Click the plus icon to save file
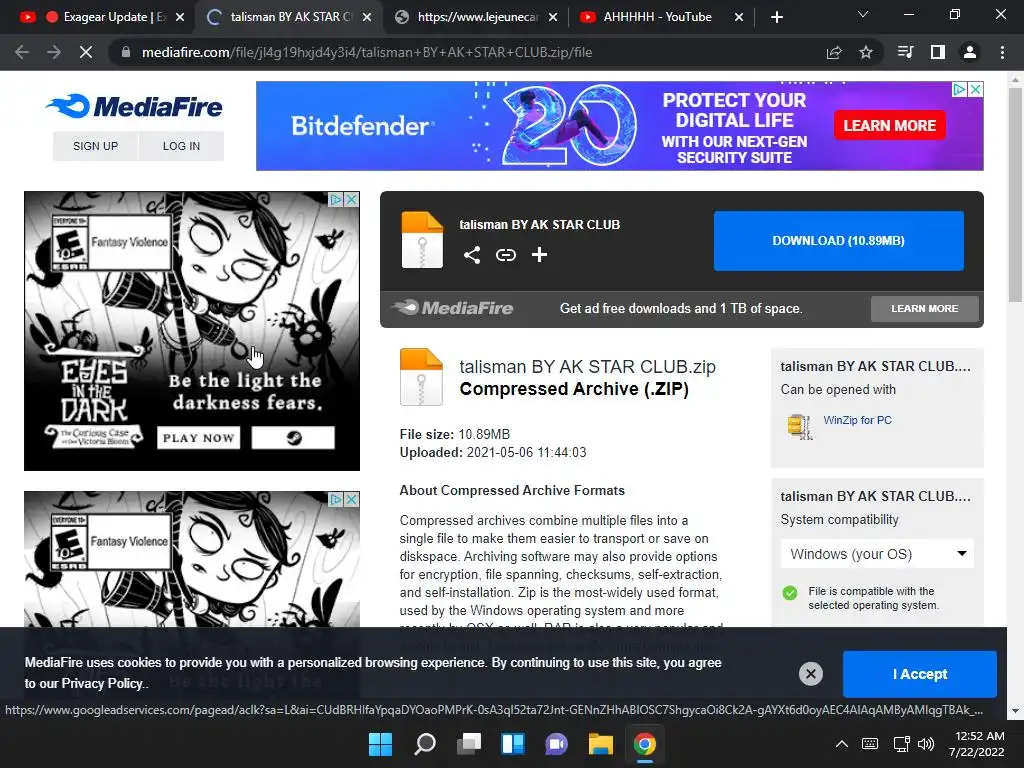This screenshot has width=1024, height=768. click(x=539, y=255)
